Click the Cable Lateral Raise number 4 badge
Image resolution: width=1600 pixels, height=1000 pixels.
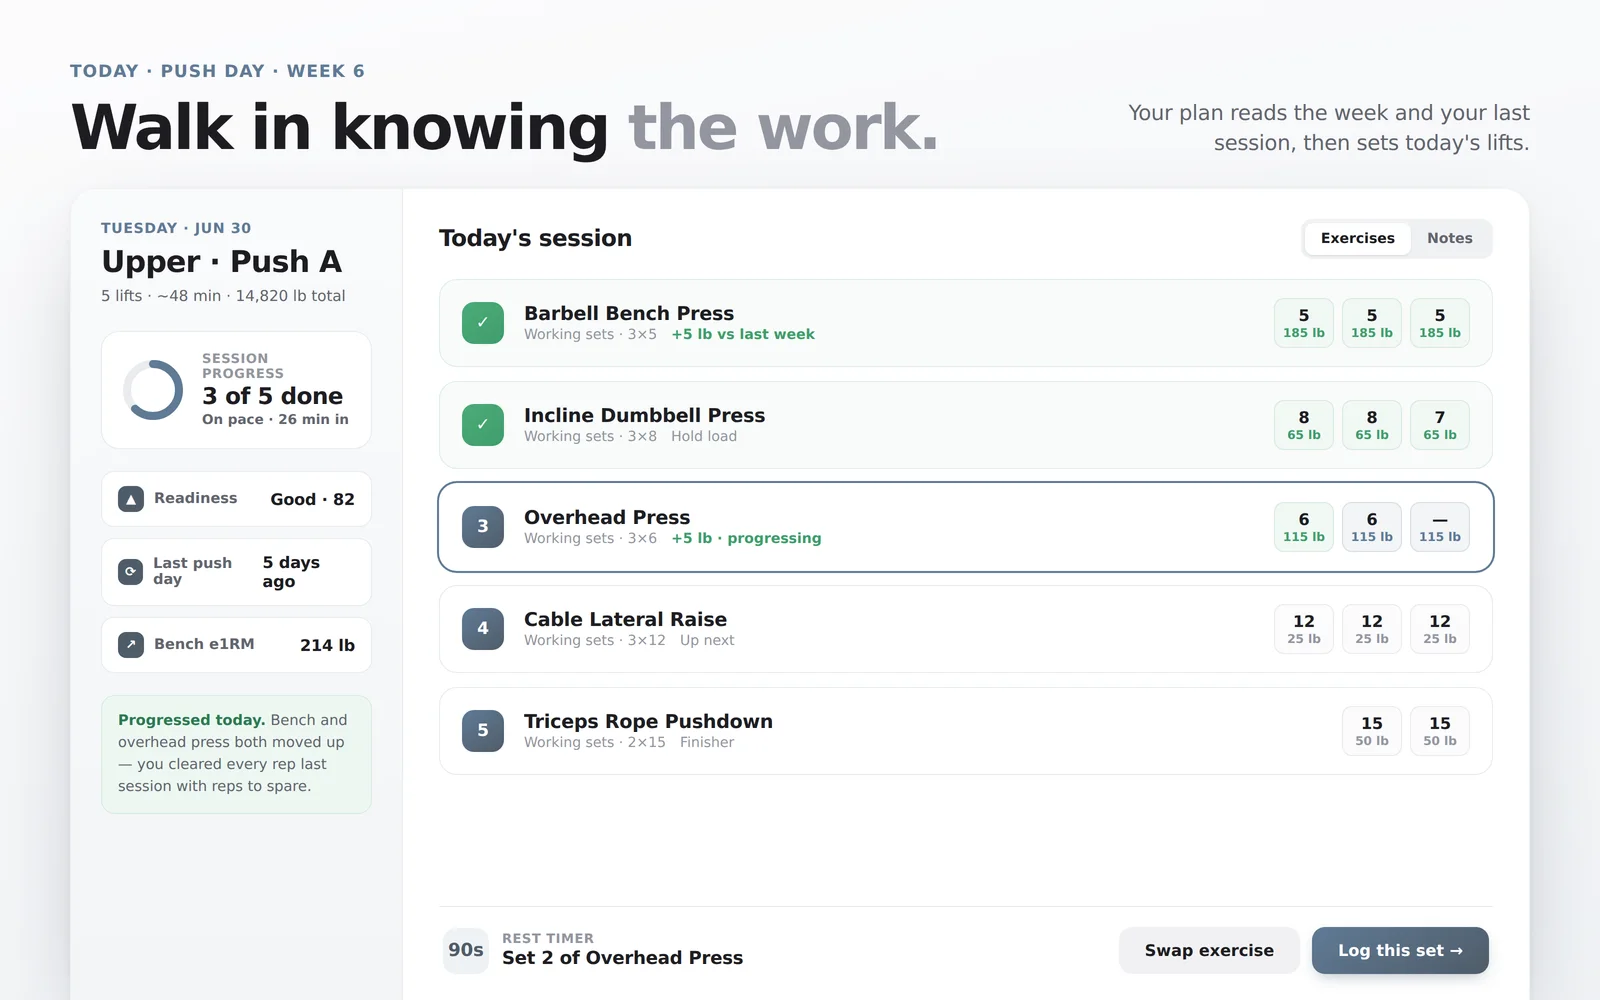point(483,629)
